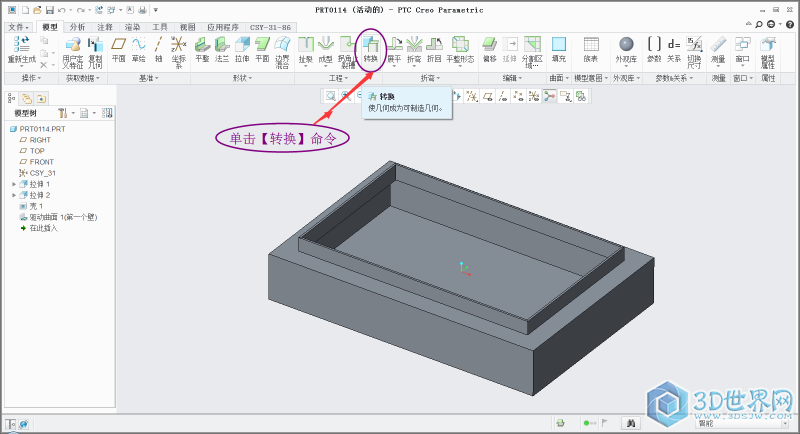Select 复制几何 (Copy Geometry) tool

pos(95,52)
